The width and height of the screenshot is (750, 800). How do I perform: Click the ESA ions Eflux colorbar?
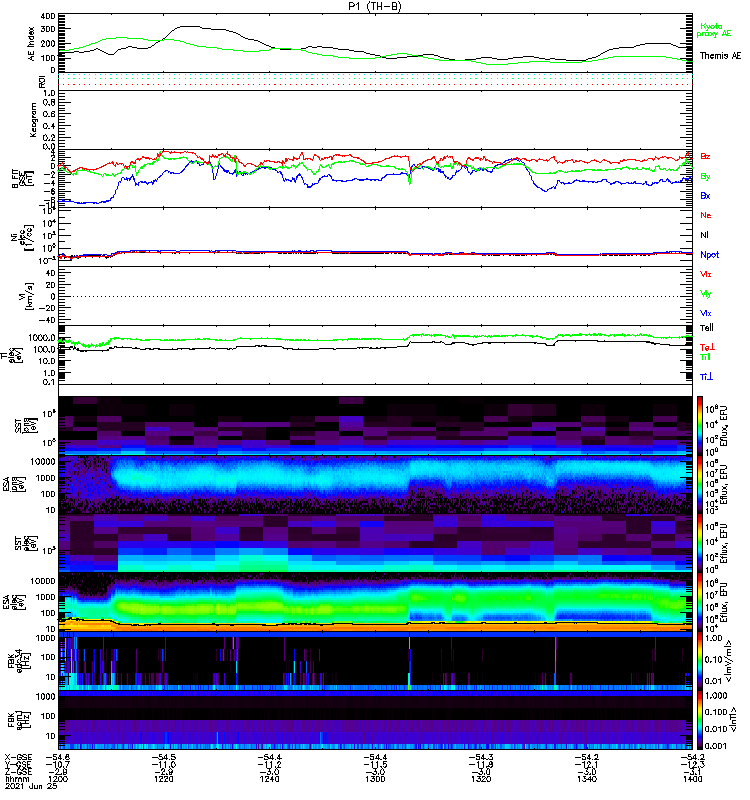click(x=701, y=485)
